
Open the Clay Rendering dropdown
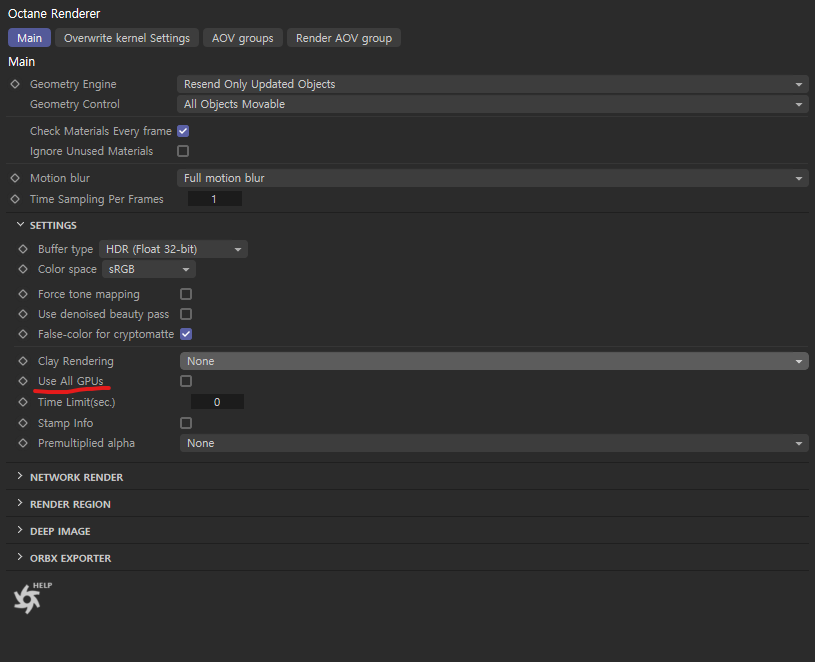point(494,361)
